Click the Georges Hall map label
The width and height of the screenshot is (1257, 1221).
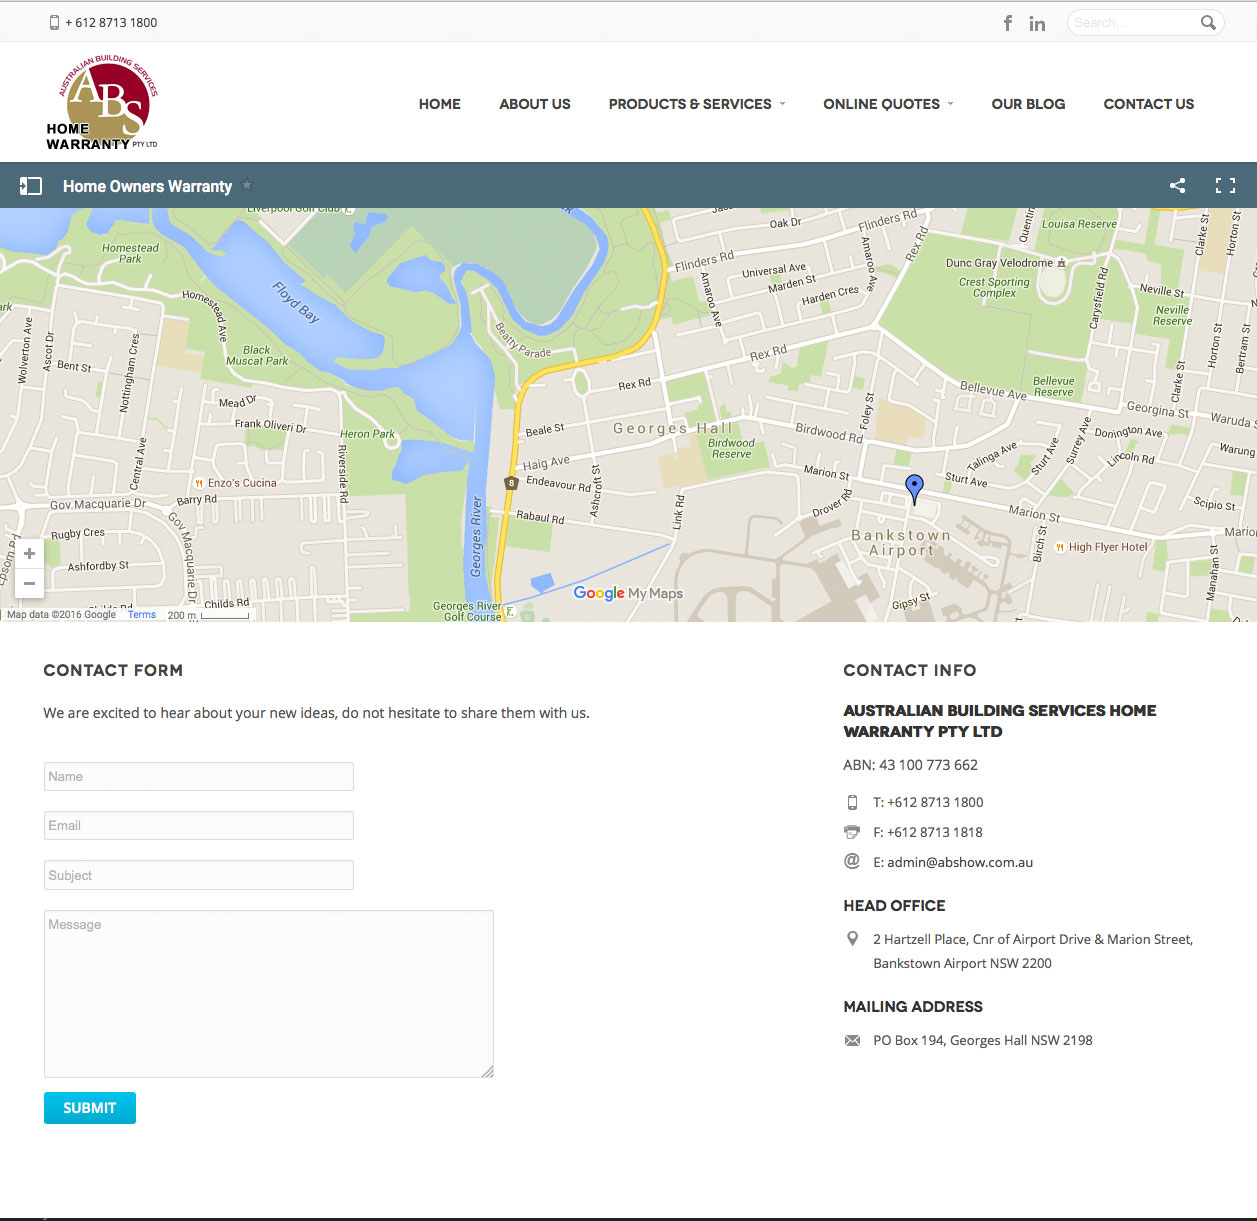[673, 428]
